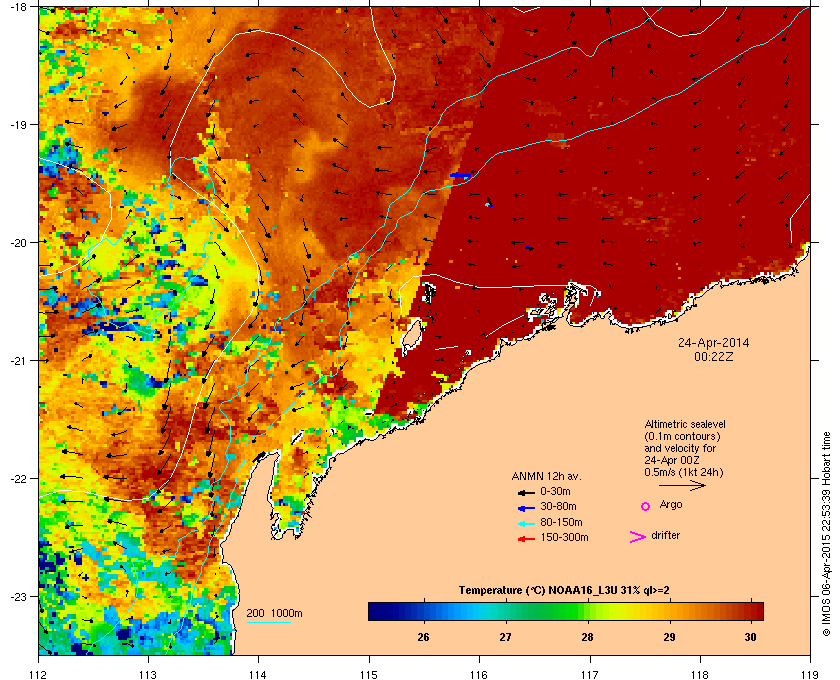Click the 'drifter' legend label
Image resolution: width=840 pixels, height=680 pixels.
click(665, 535)
